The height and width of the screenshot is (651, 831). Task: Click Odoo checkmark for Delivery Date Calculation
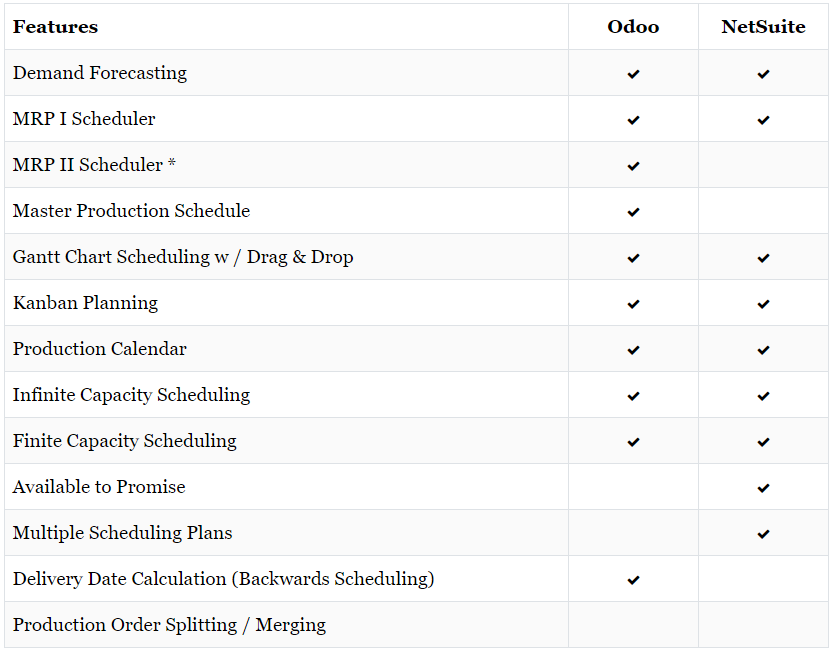tap(633, 580)
